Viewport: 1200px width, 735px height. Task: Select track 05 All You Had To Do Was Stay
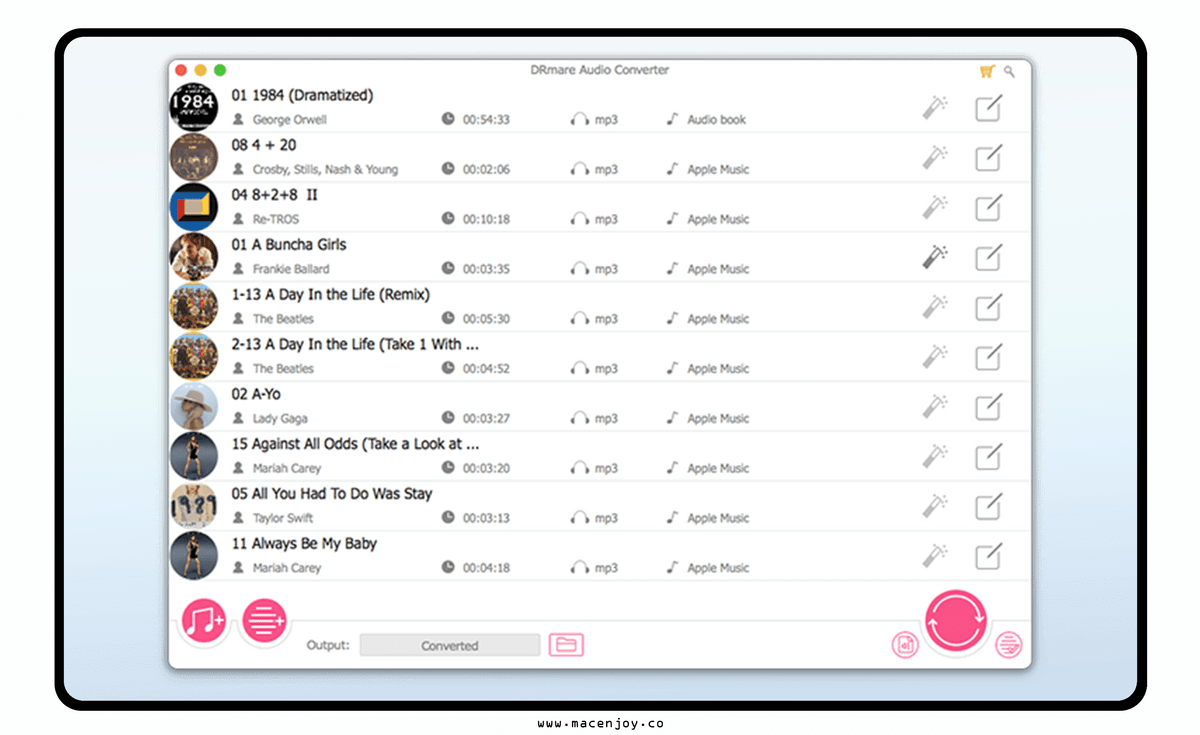tap(332, 494)
